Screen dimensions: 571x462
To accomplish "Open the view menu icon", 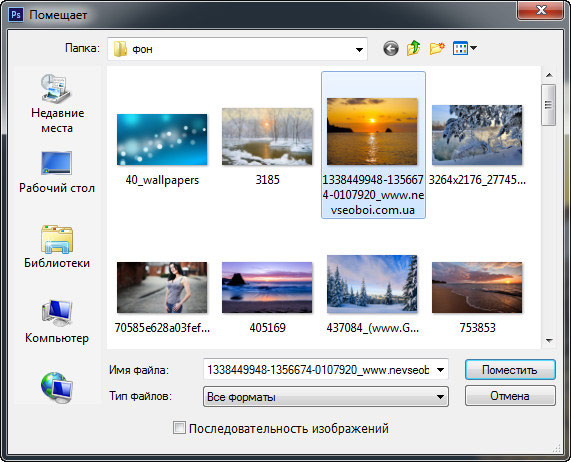I will tap(464, 48).
